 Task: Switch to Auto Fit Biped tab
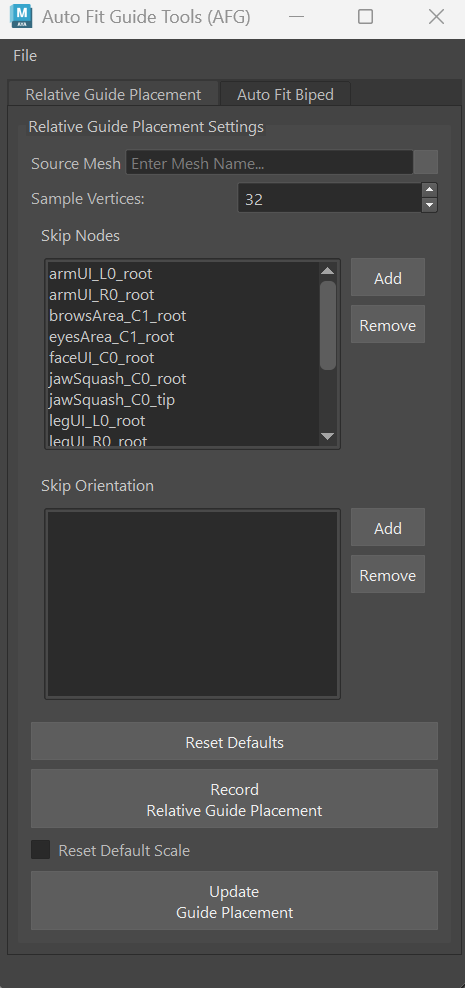[x=285, y=95]
